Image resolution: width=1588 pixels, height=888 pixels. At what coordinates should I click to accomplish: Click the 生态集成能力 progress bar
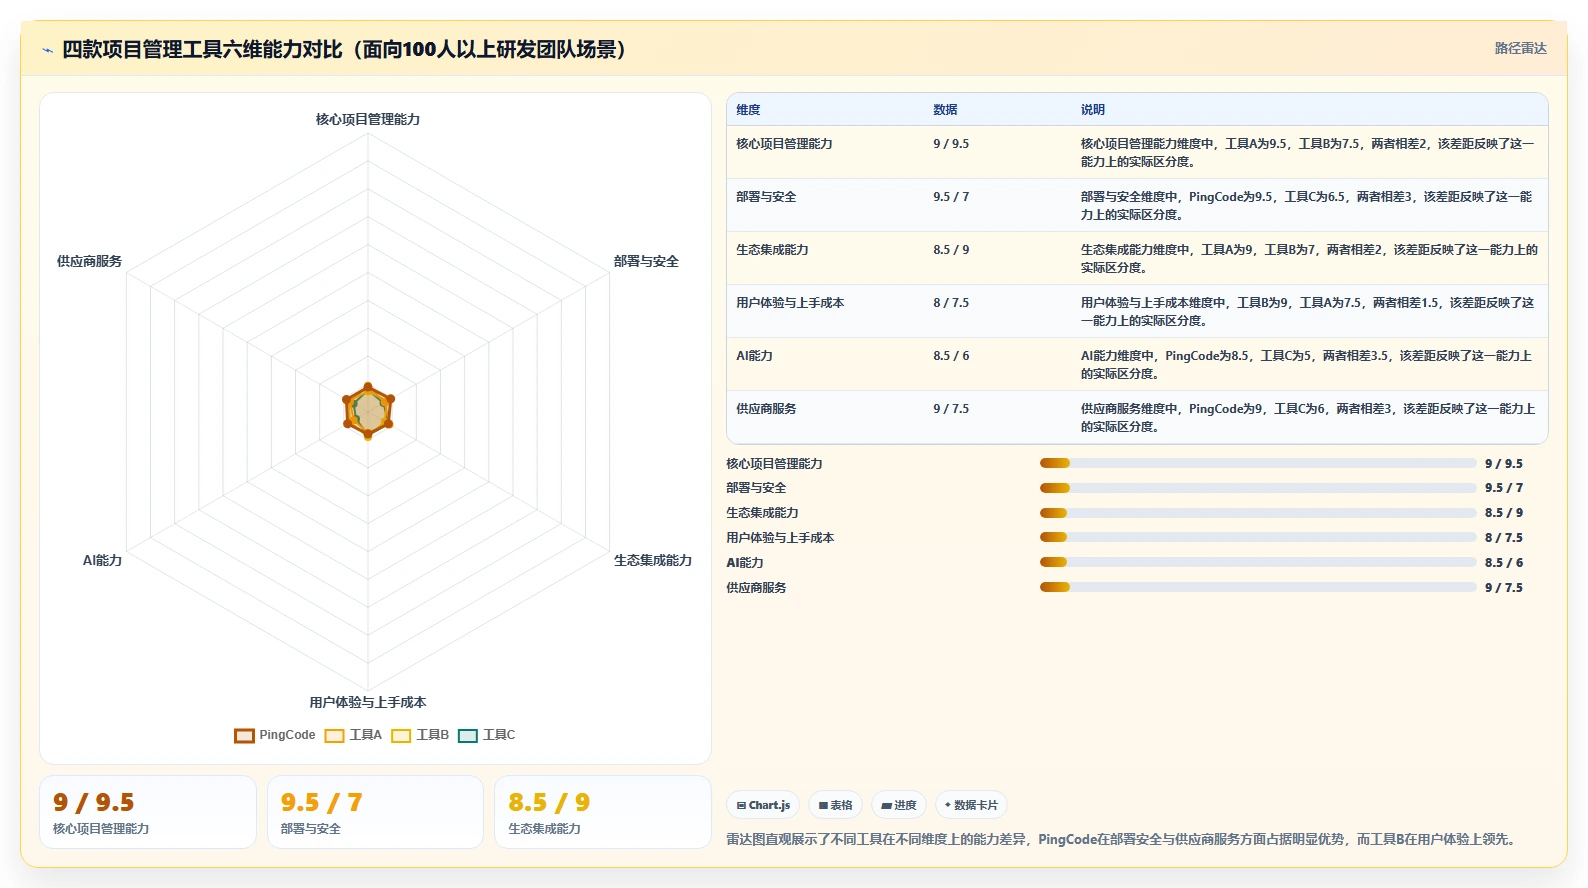pos(1258,513)
